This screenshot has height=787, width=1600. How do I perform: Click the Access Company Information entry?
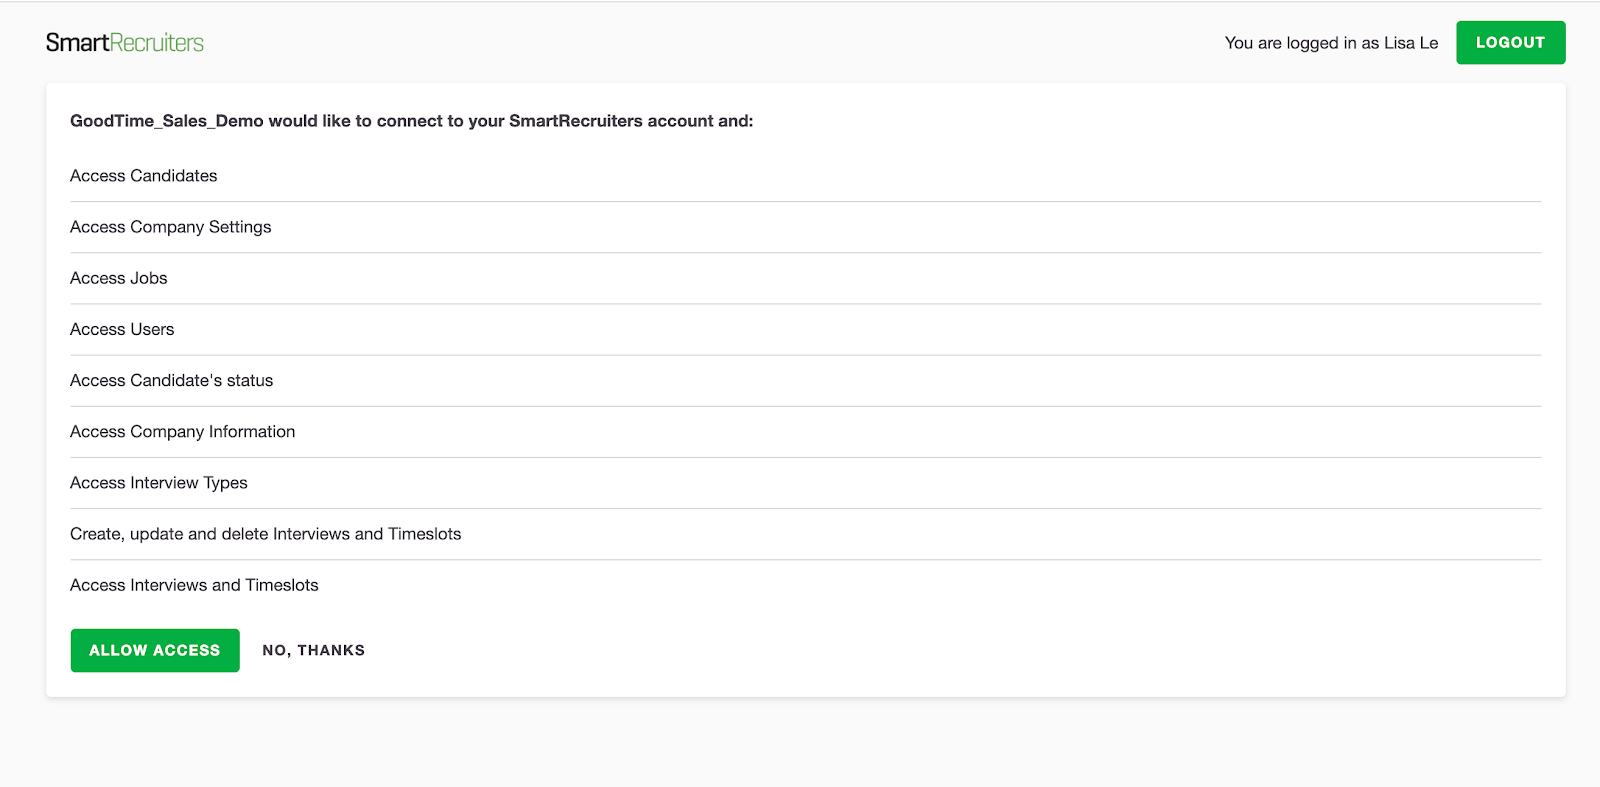(183, 431)
